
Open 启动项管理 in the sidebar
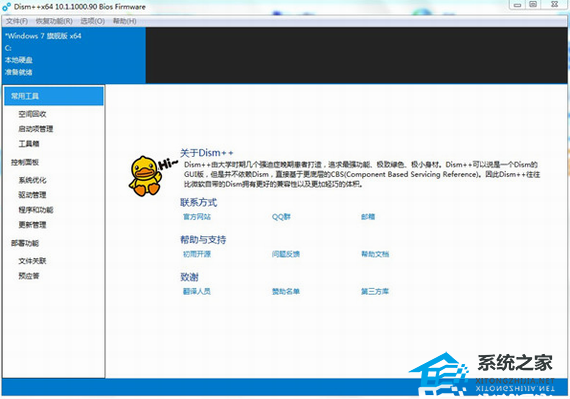36,129
